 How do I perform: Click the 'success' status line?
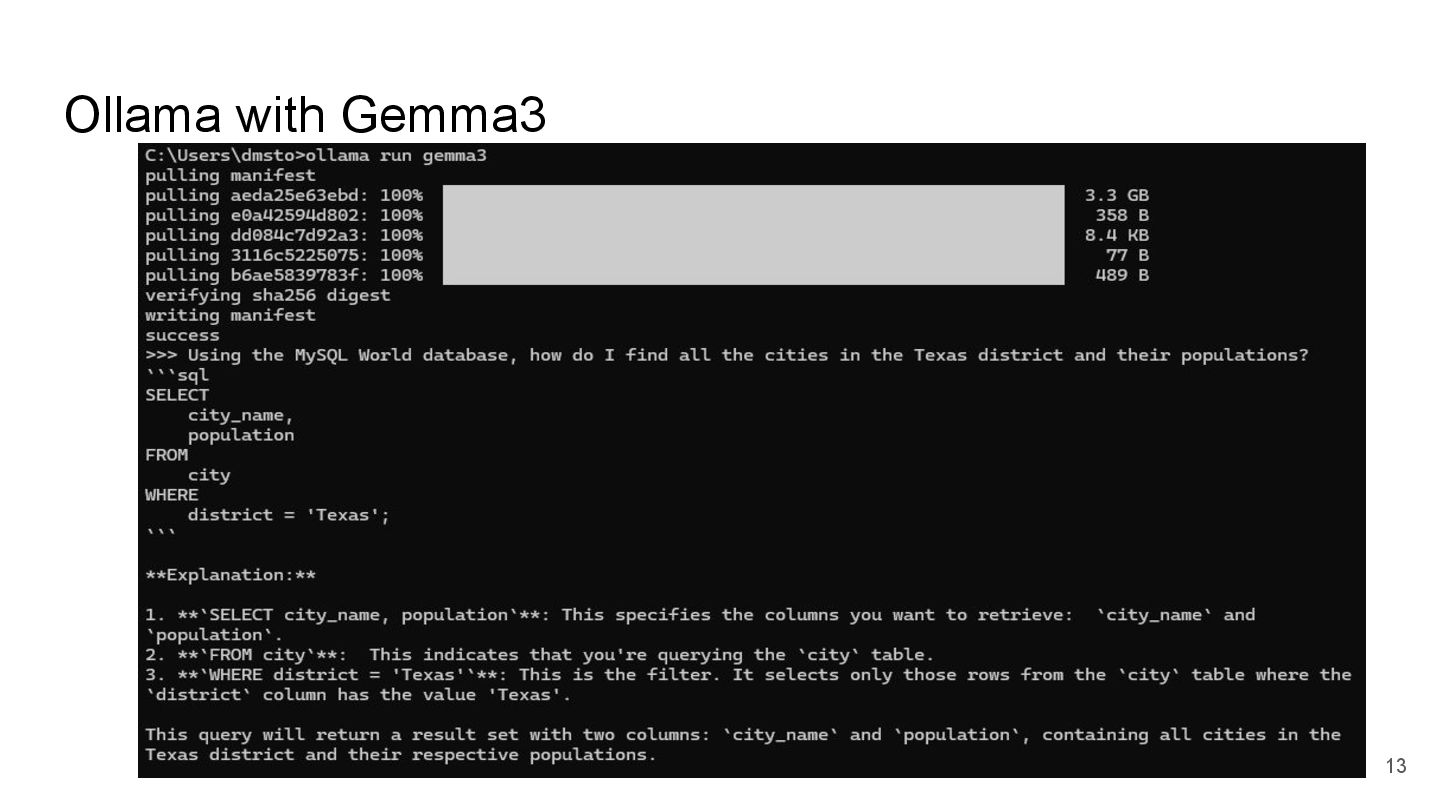pyautogui.click(x=182, y=335)
